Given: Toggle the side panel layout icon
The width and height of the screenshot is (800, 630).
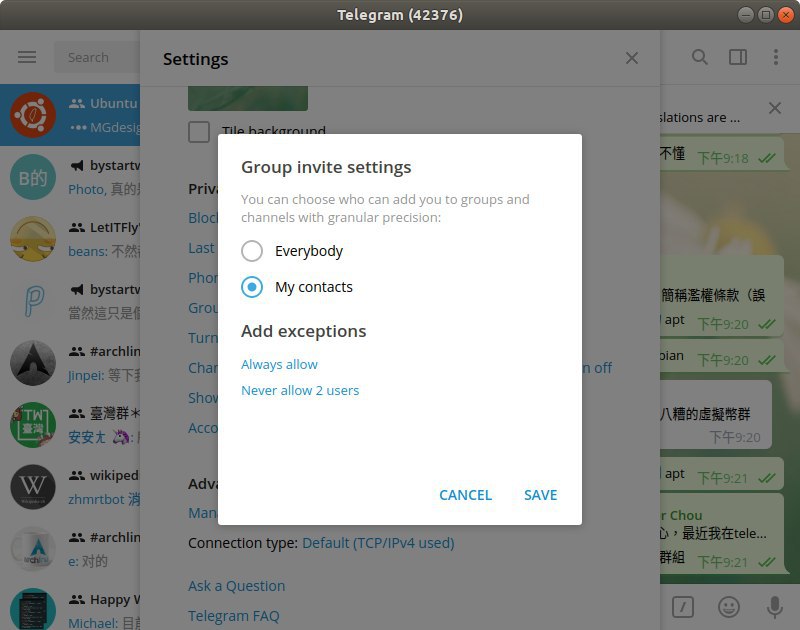Looking at the screenshot, I should [738, 57].
